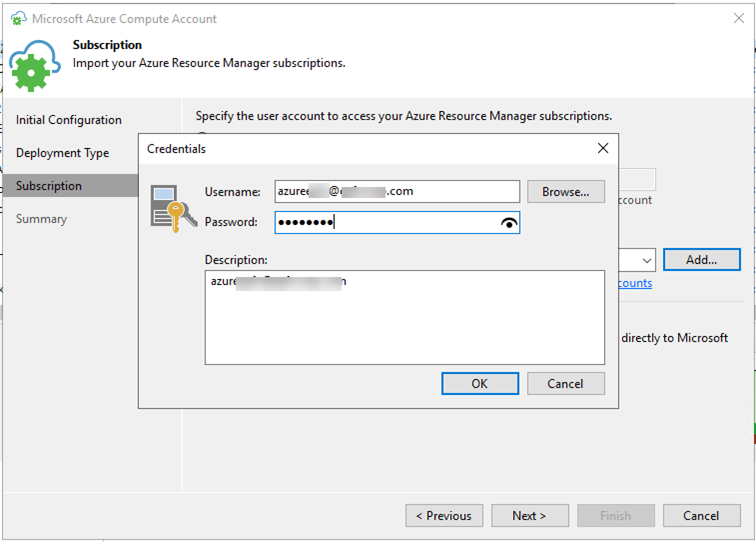Toggle password visibility eye icon
The height and width of the screenshot is (542, 756).
[509, 223]
